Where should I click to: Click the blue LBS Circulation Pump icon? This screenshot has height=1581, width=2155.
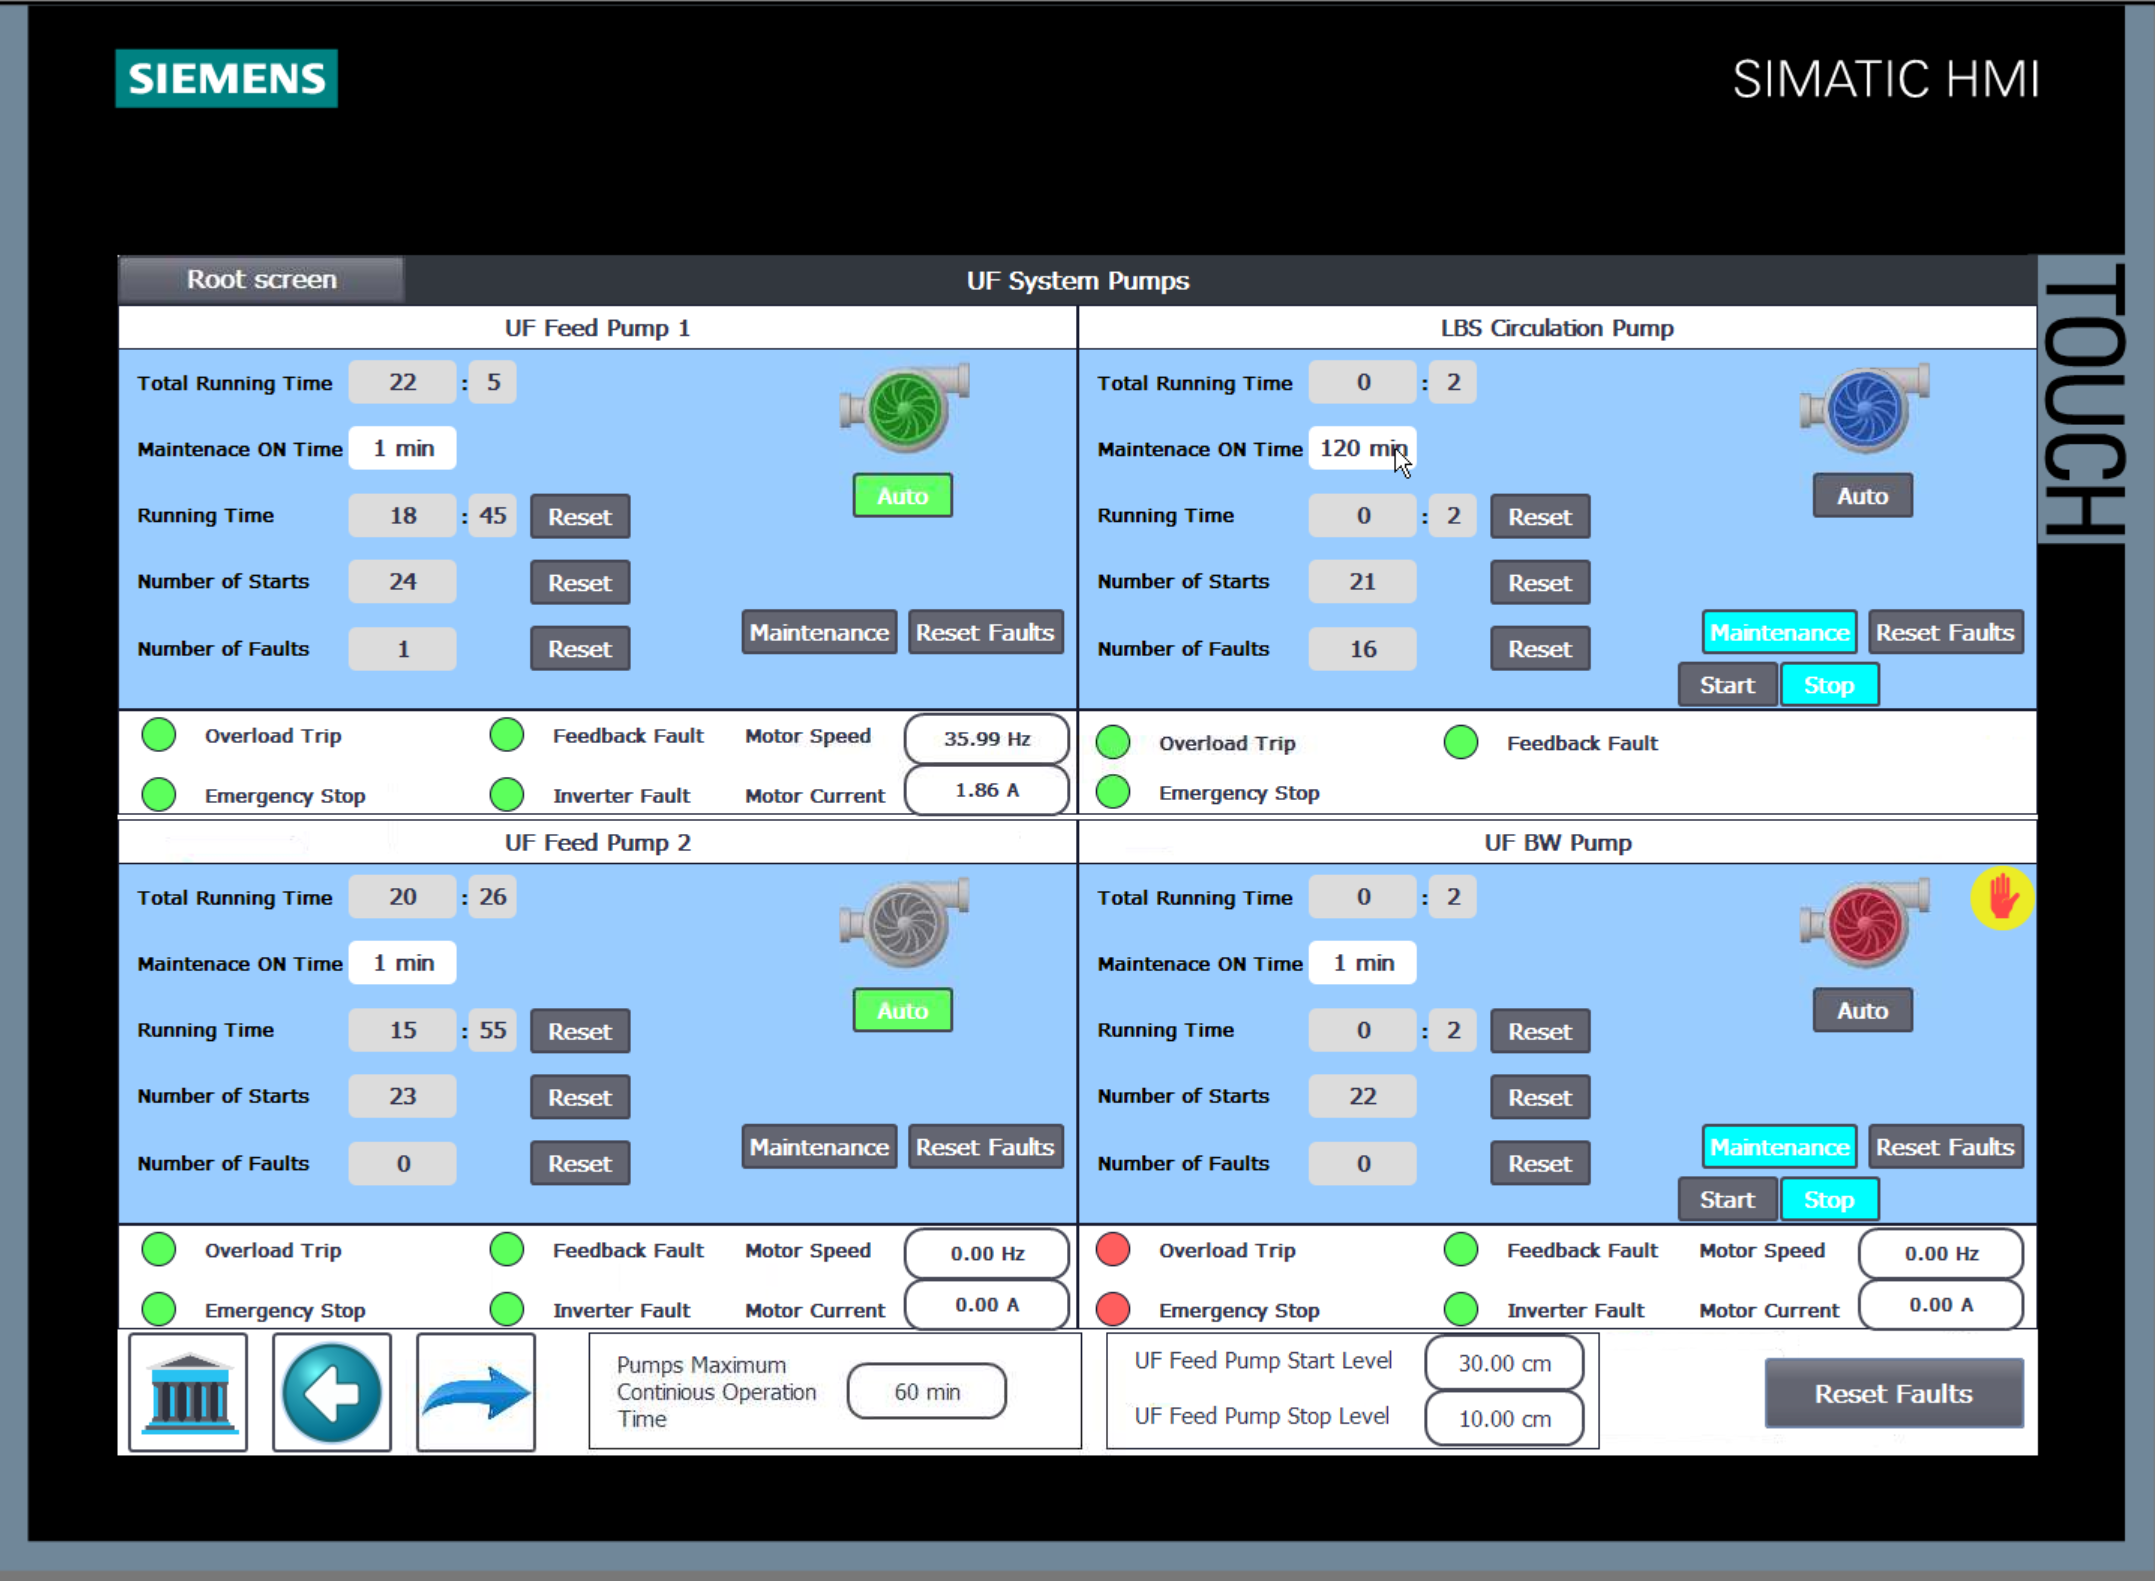1865,410
